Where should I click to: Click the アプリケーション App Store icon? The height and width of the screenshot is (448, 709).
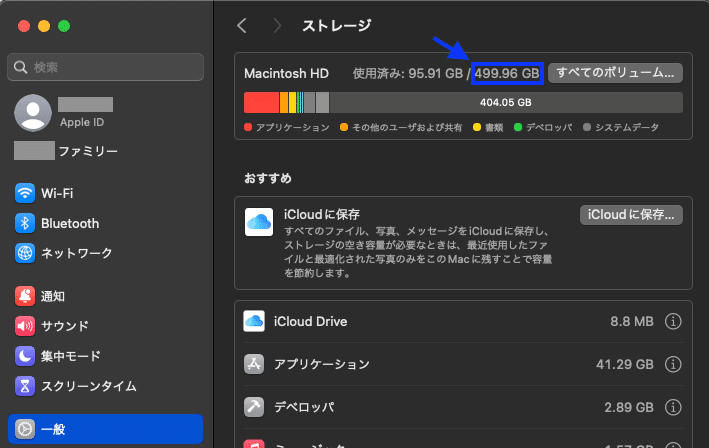(254, 364)
